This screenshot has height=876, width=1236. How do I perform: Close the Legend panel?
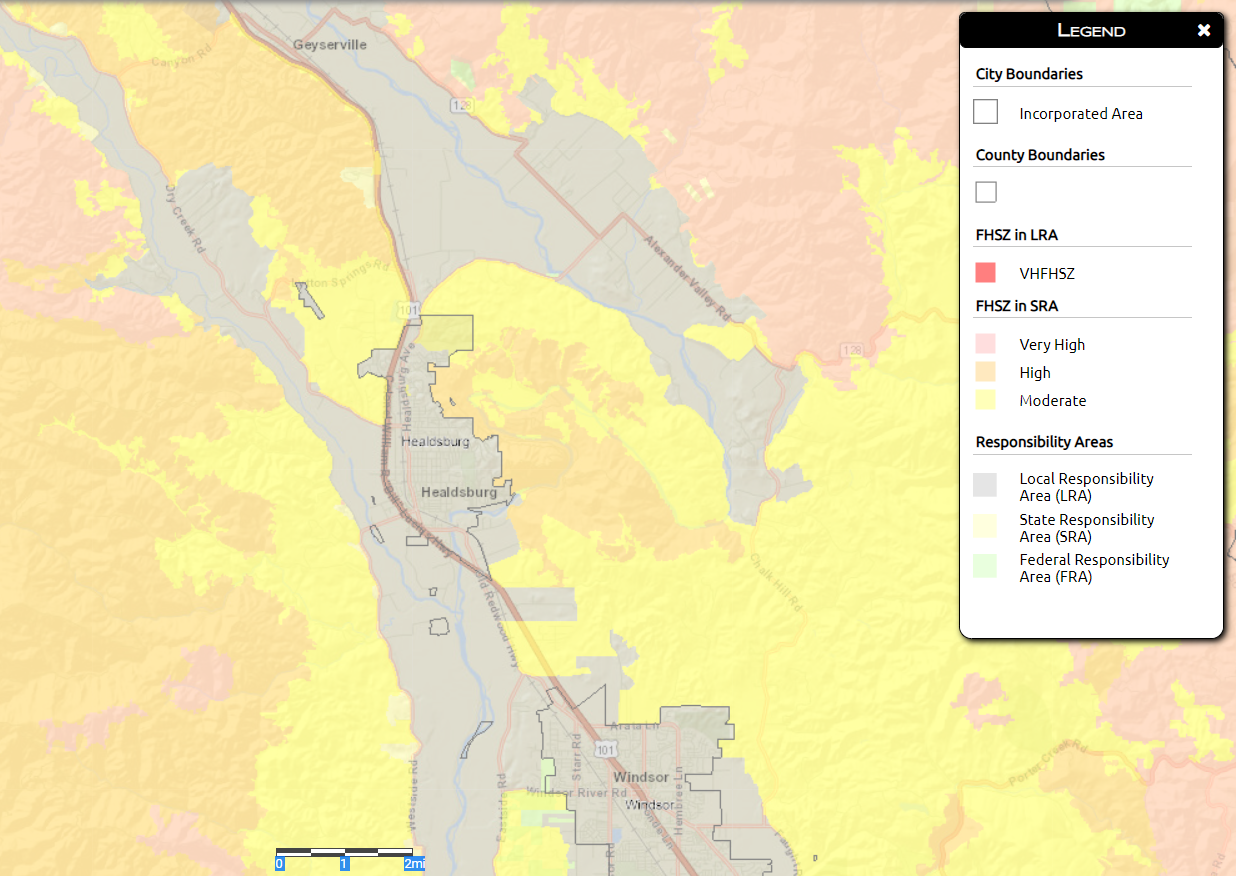tap(1203, 30)
